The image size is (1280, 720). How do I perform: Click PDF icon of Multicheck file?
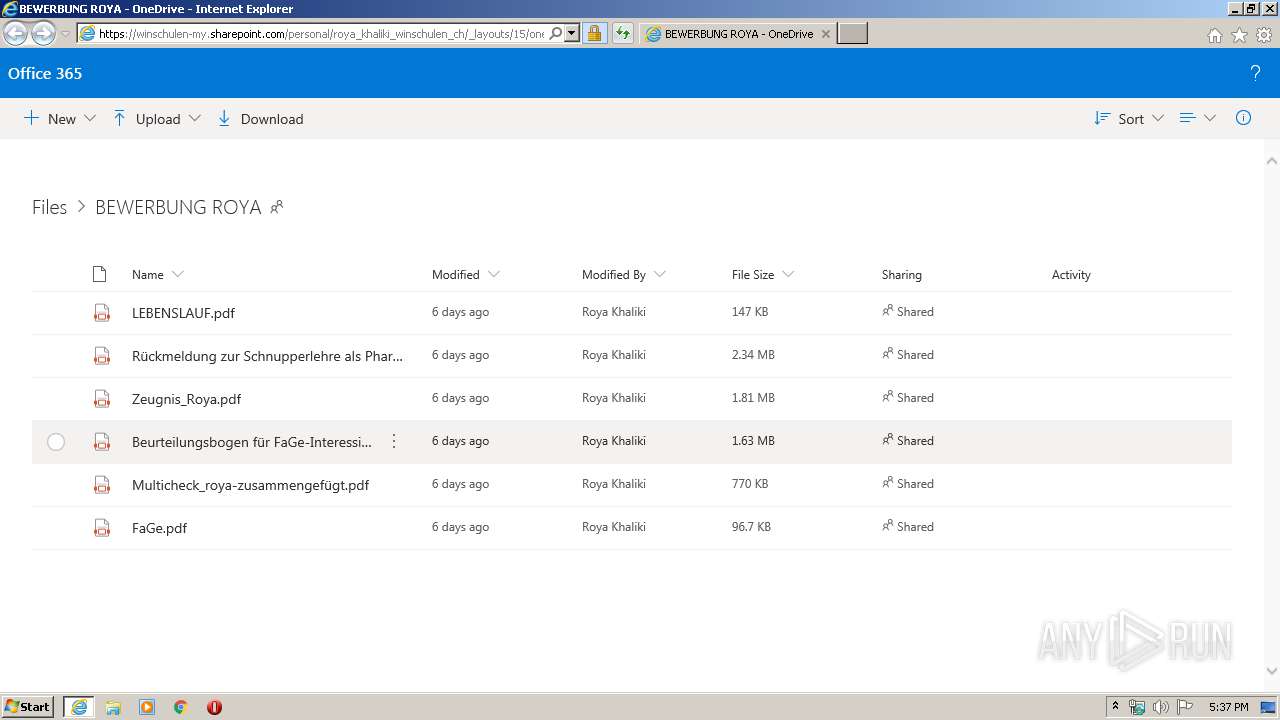point(102,485)
